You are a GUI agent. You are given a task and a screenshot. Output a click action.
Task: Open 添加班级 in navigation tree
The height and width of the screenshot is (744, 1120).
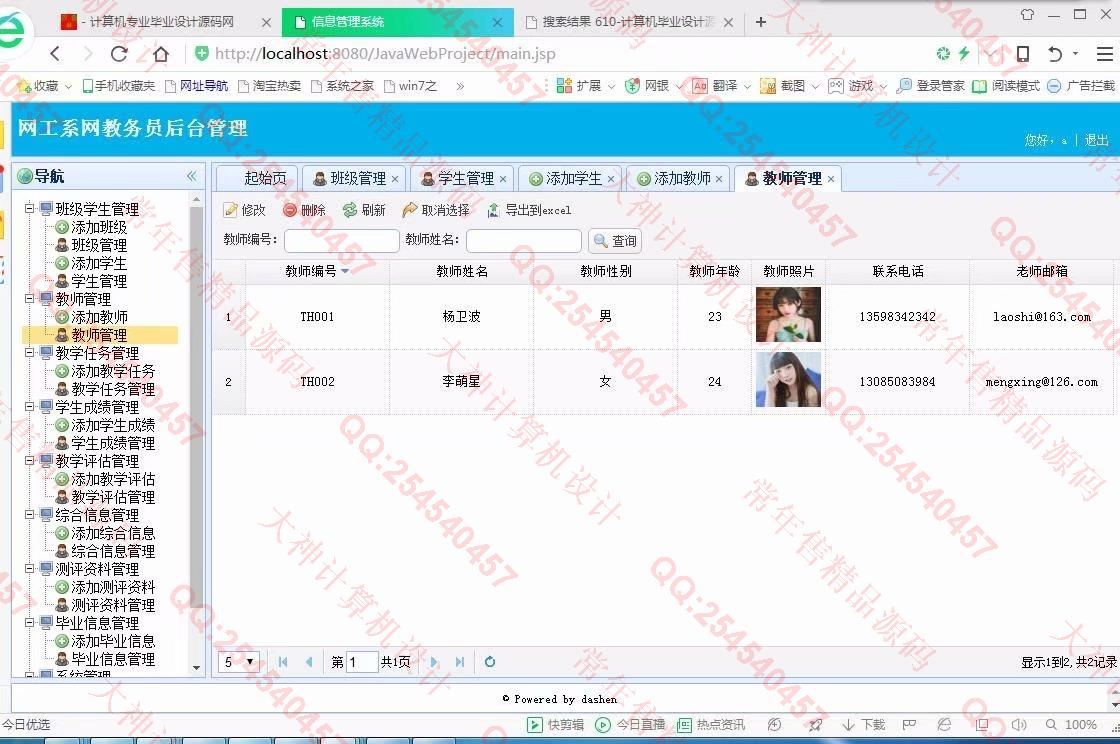99,227
